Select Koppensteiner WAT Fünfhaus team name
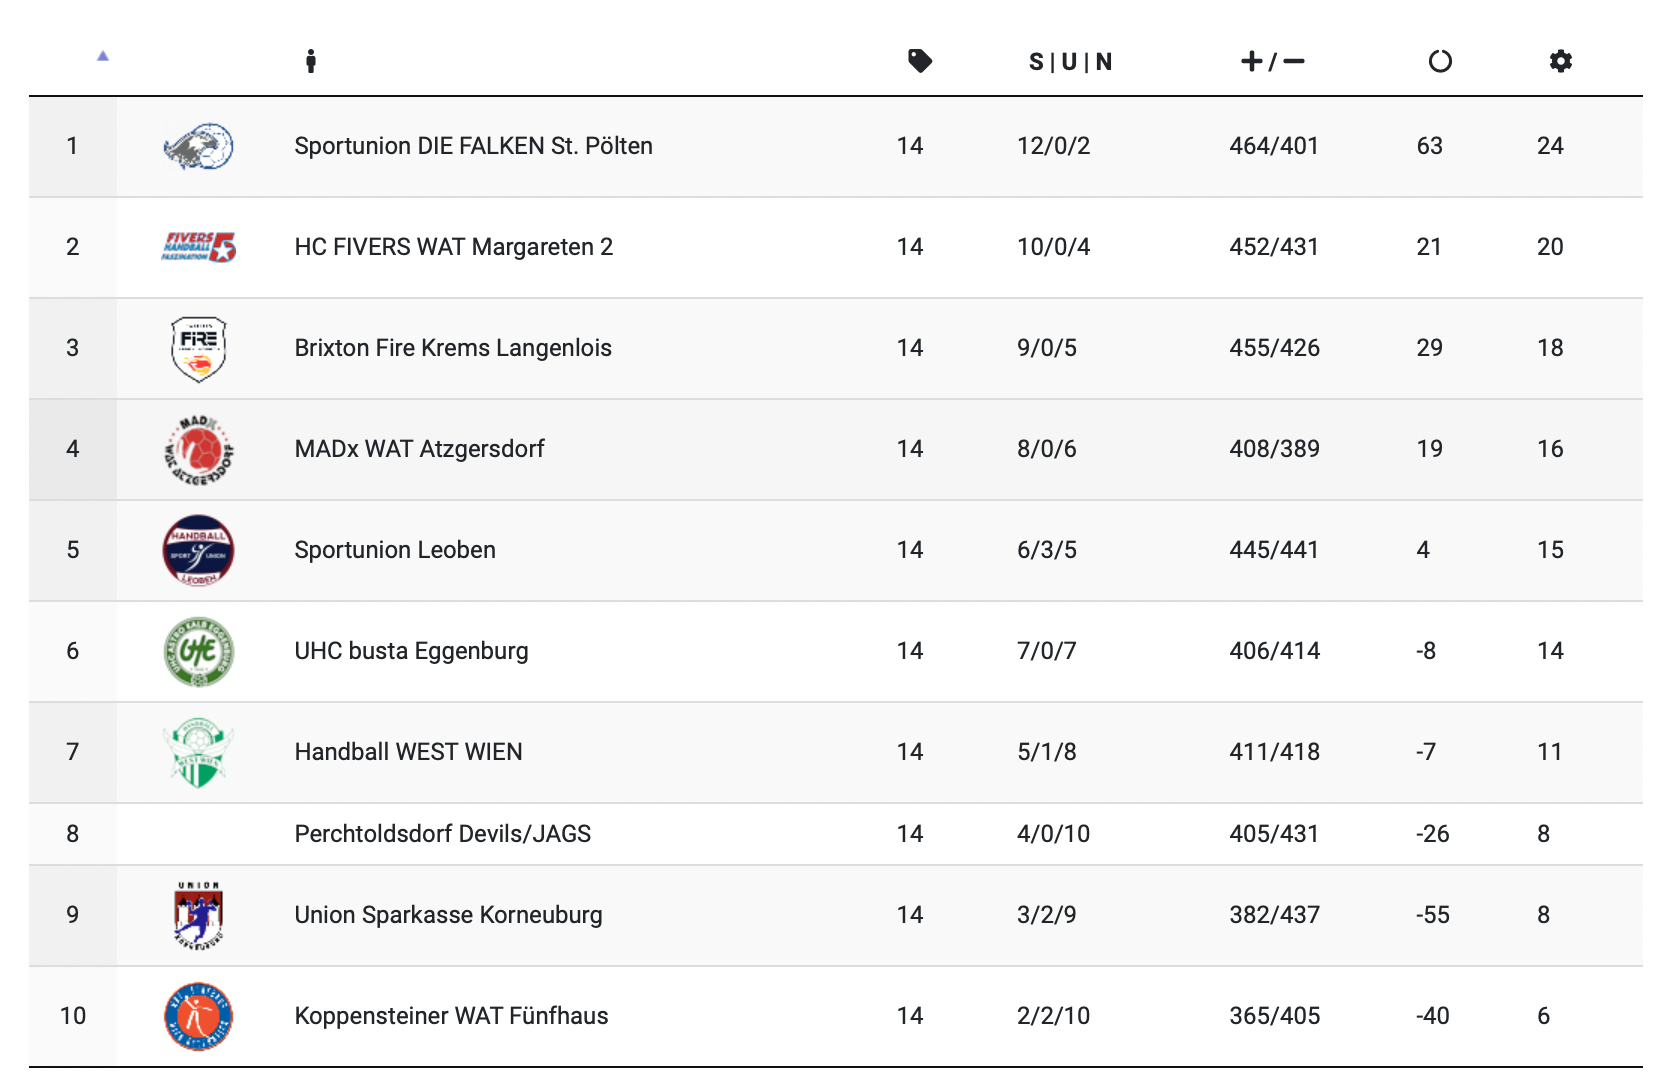 click(x=451, y=1016)
